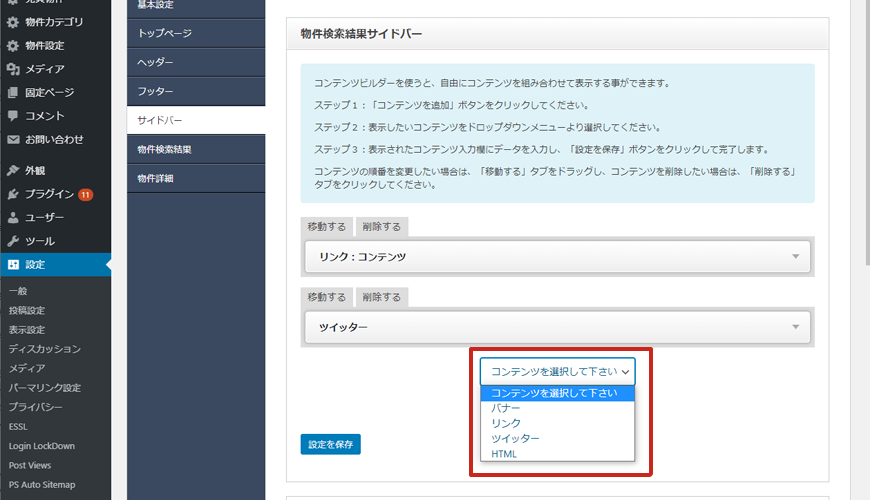Open the コンテンツを選択して下さい dropdown

557,371
